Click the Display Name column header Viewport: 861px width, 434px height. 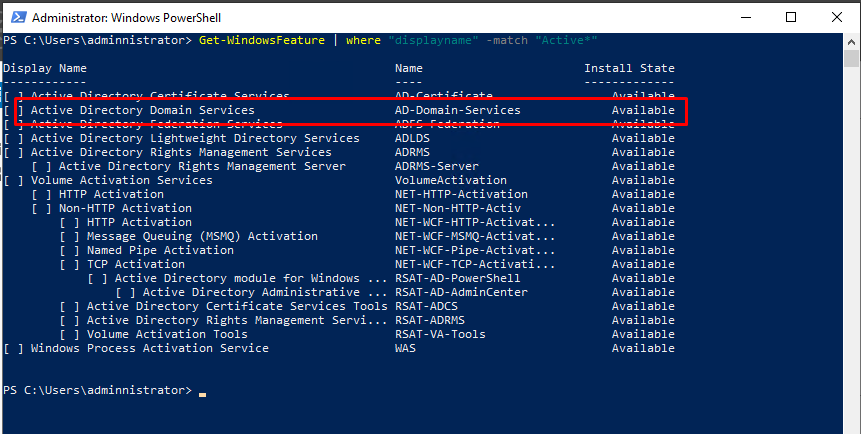(x=45, y=68)
